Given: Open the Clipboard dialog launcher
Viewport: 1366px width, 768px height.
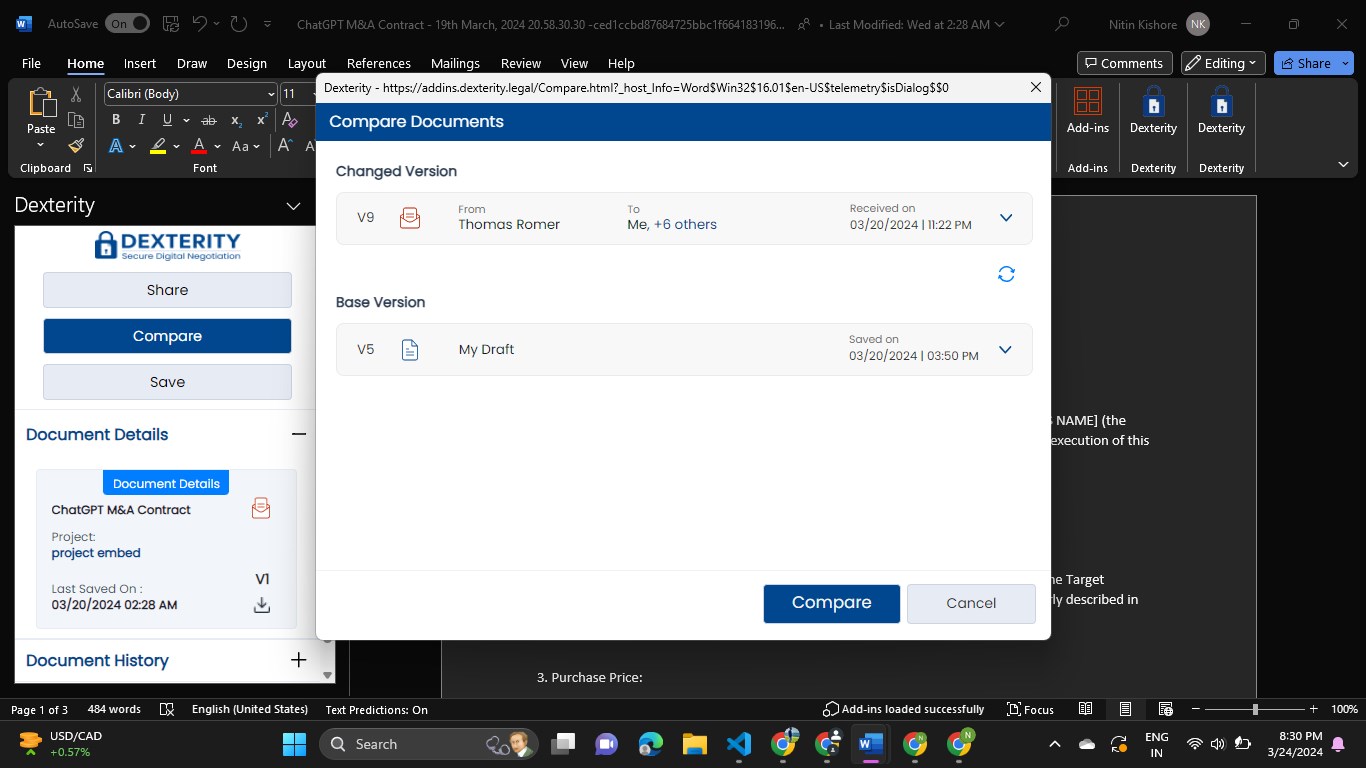Looking at the screenshot, I should tap(88, 168).
